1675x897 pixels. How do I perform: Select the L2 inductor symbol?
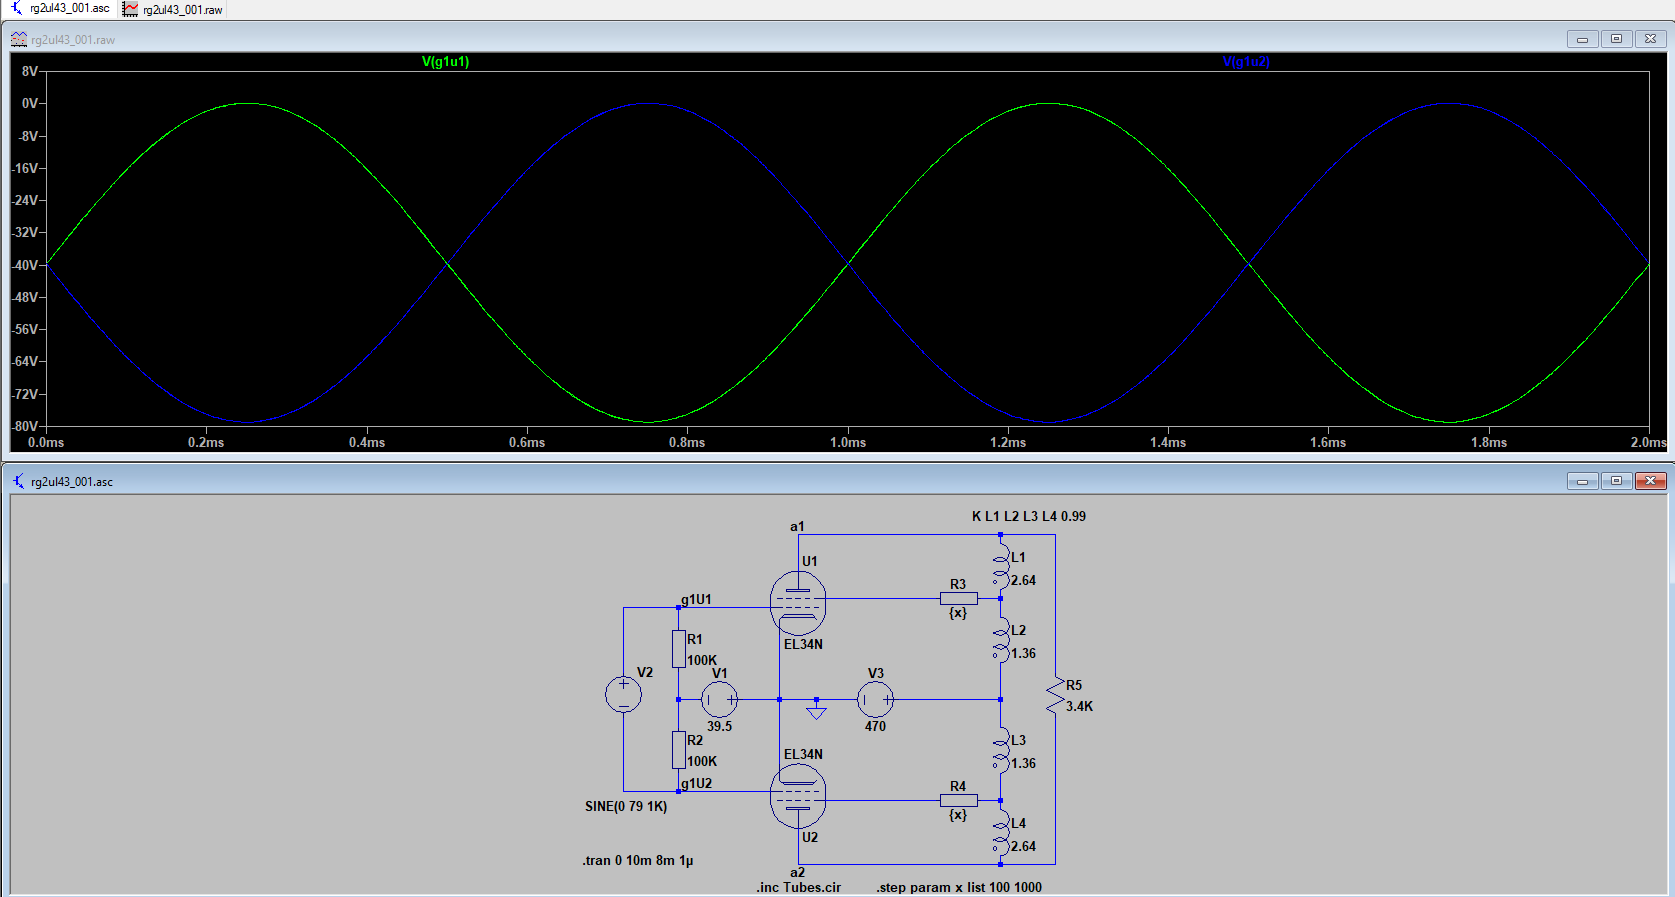point(1000,640)
